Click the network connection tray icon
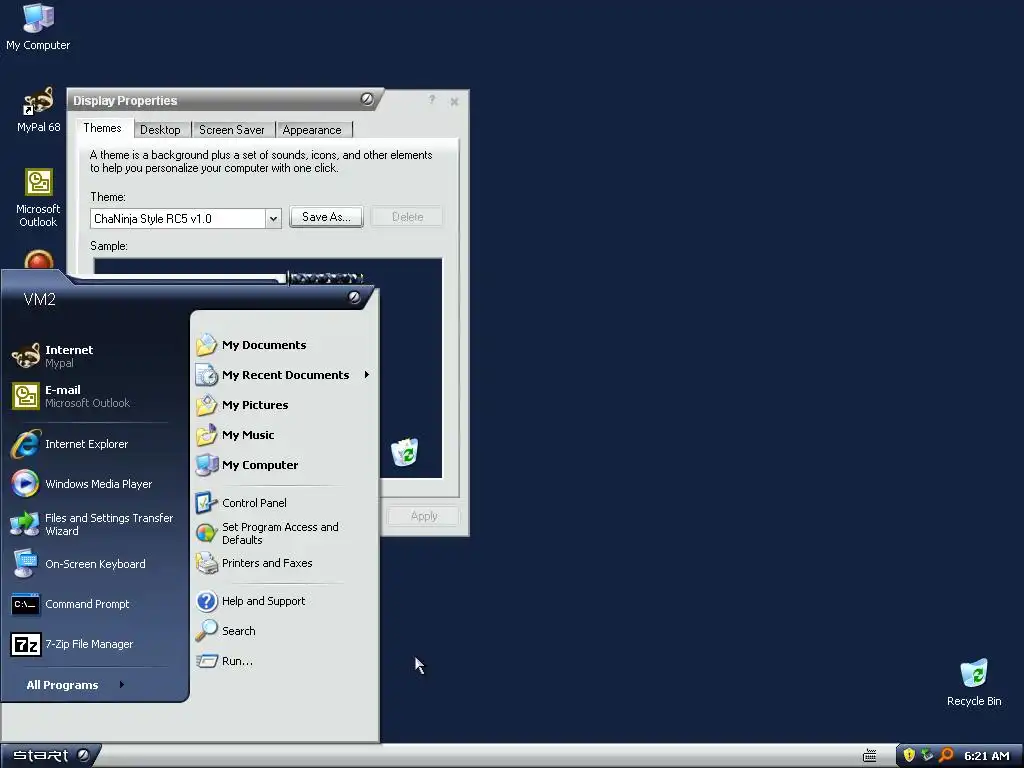The image size is (1024, 768). [927, 756]
